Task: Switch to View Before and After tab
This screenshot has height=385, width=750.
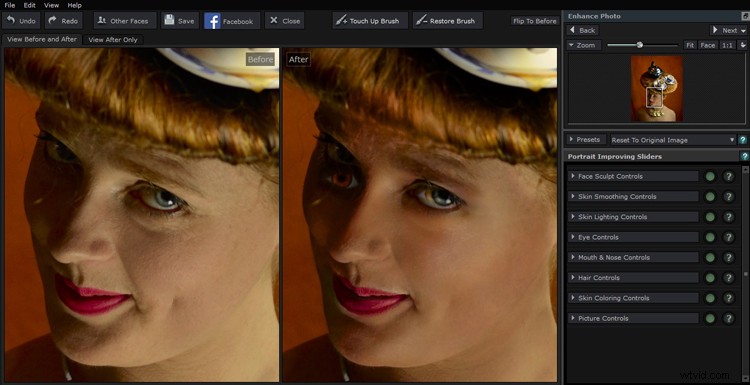Action: pos(42,39)
